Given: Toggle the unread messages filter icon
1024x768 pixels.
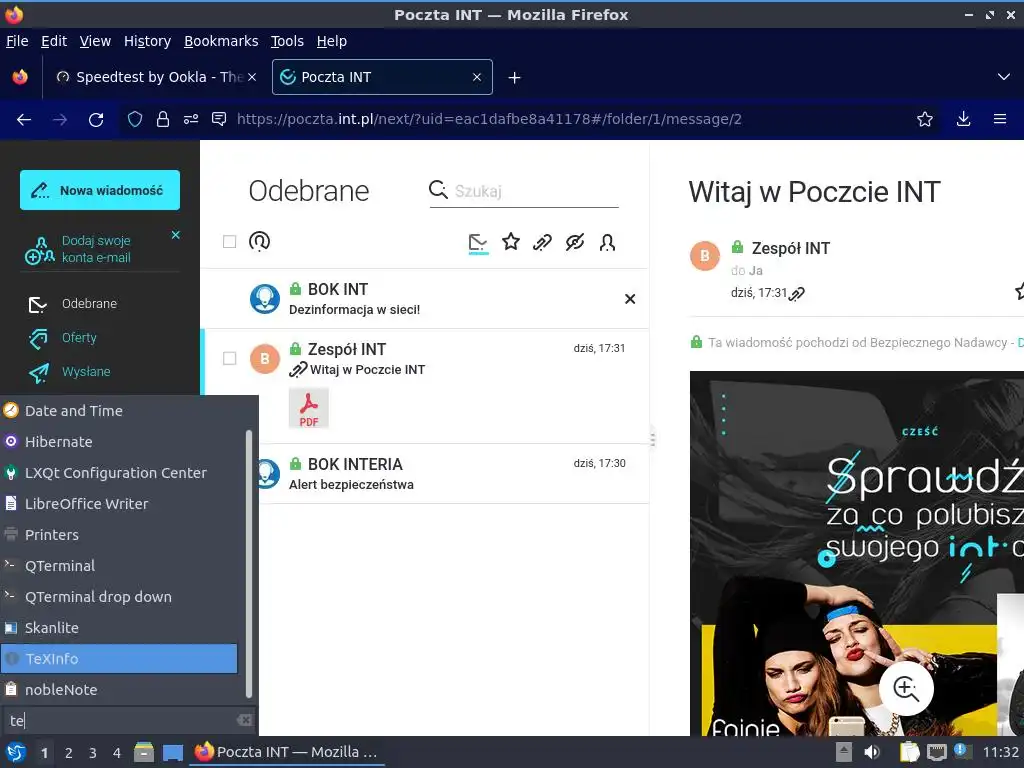Looking at the screenshot, I should coord(478,243).
